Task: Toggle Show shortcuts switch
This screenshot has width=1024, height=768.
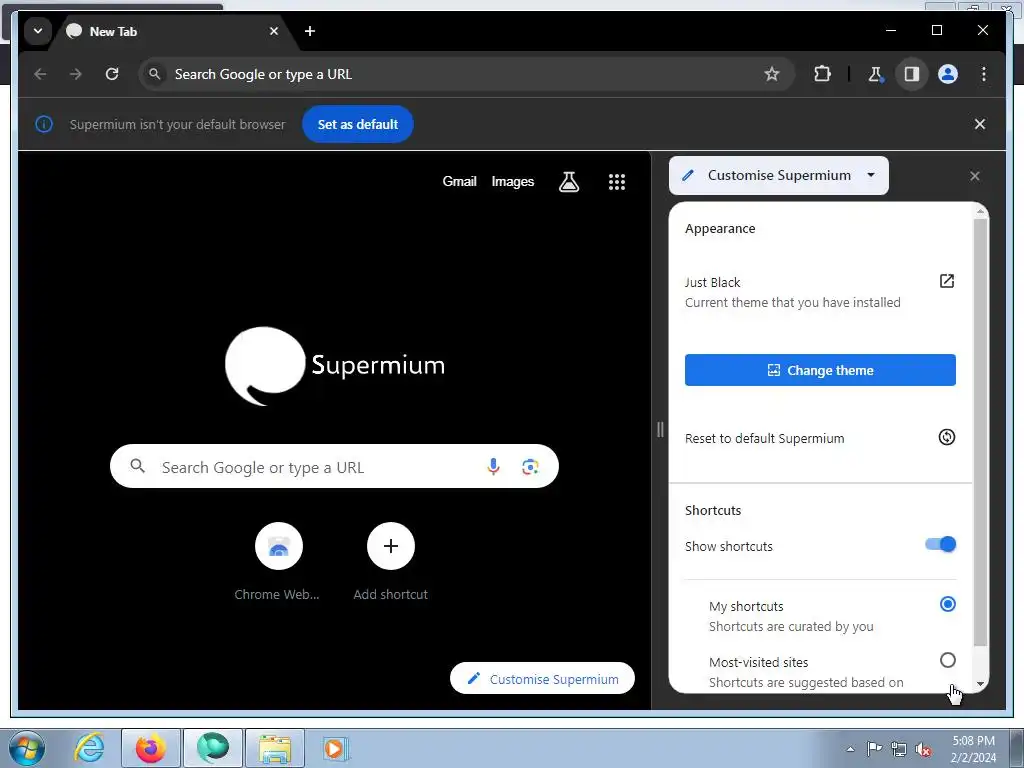Action: (940, 545)
